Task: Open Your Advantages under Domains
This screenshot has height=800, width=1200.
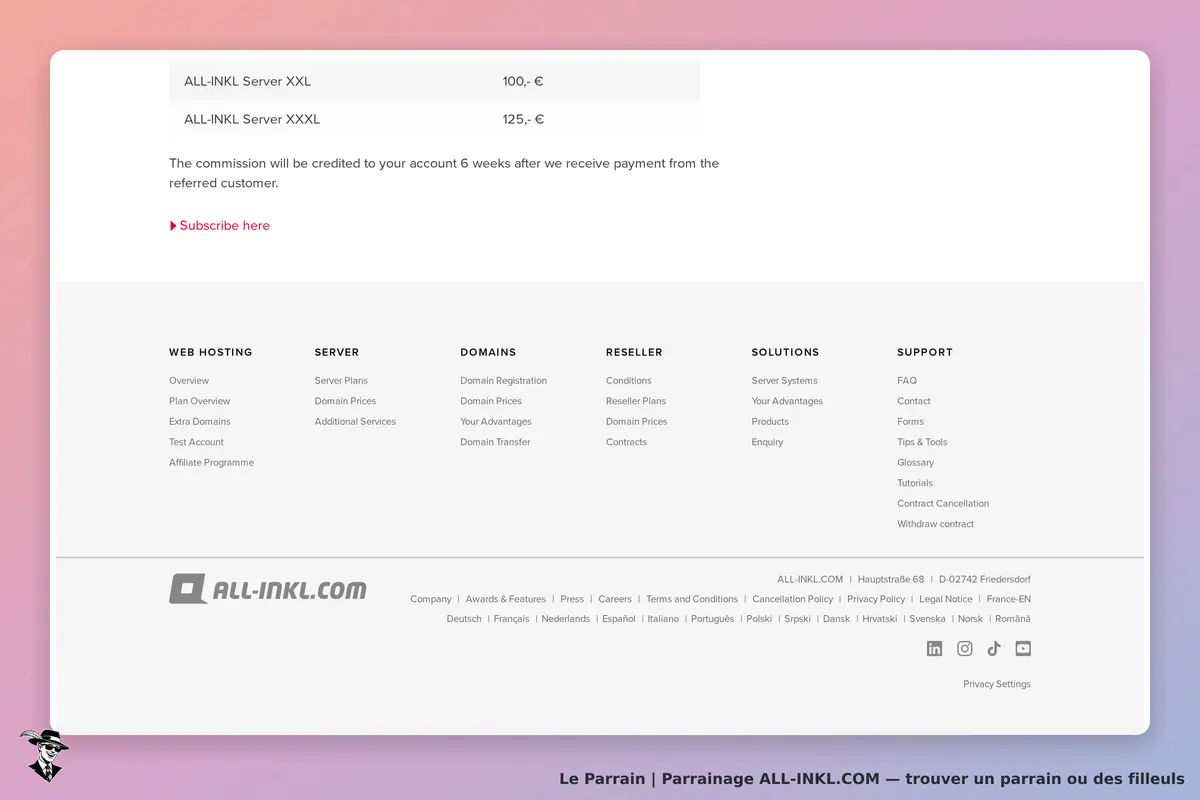Action: (x=496, y=422)
